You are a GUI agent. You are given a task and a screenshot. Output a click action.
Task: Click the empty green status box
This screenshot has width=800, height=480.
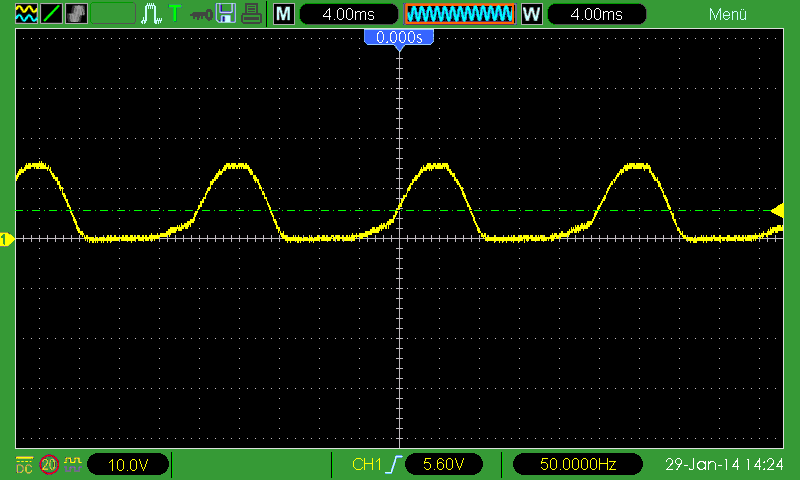tap(113, 14)
